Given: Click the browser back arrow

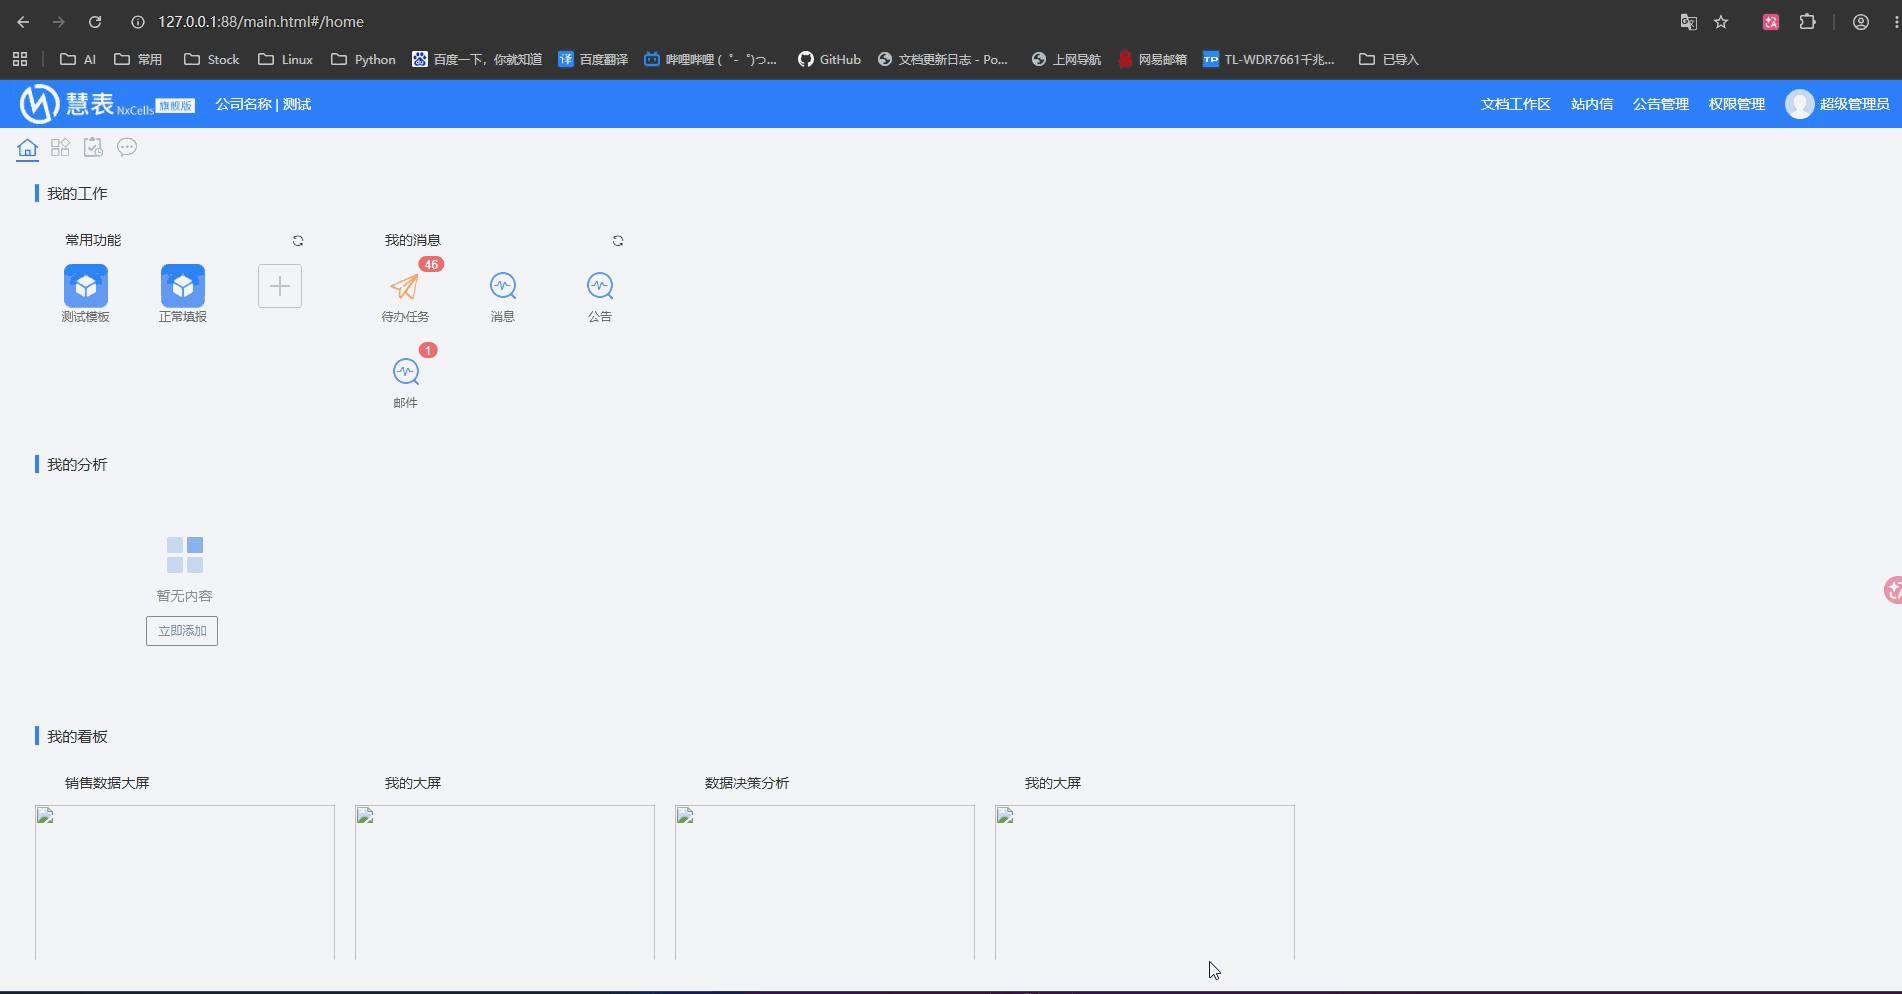Looking at the screenshot, I should (x=23, y=22).
